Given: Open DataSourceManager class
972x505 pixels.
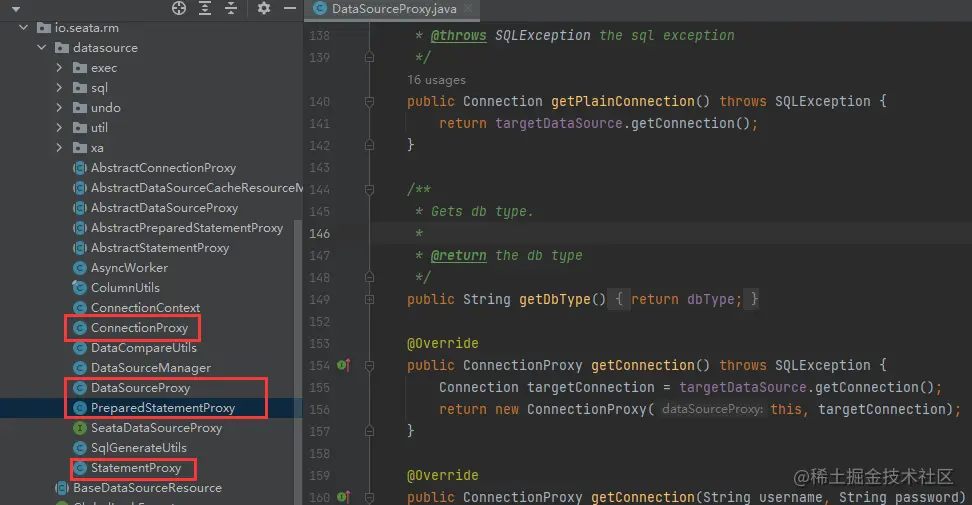Looking at the screenshot, I should (x=151, y=368).
